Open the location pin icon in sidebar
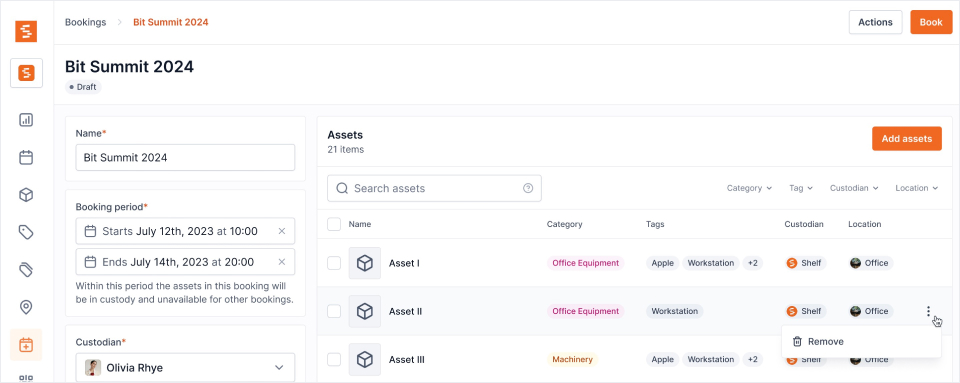The width and height of the screenshot is (960, 383). click(26, 307)
